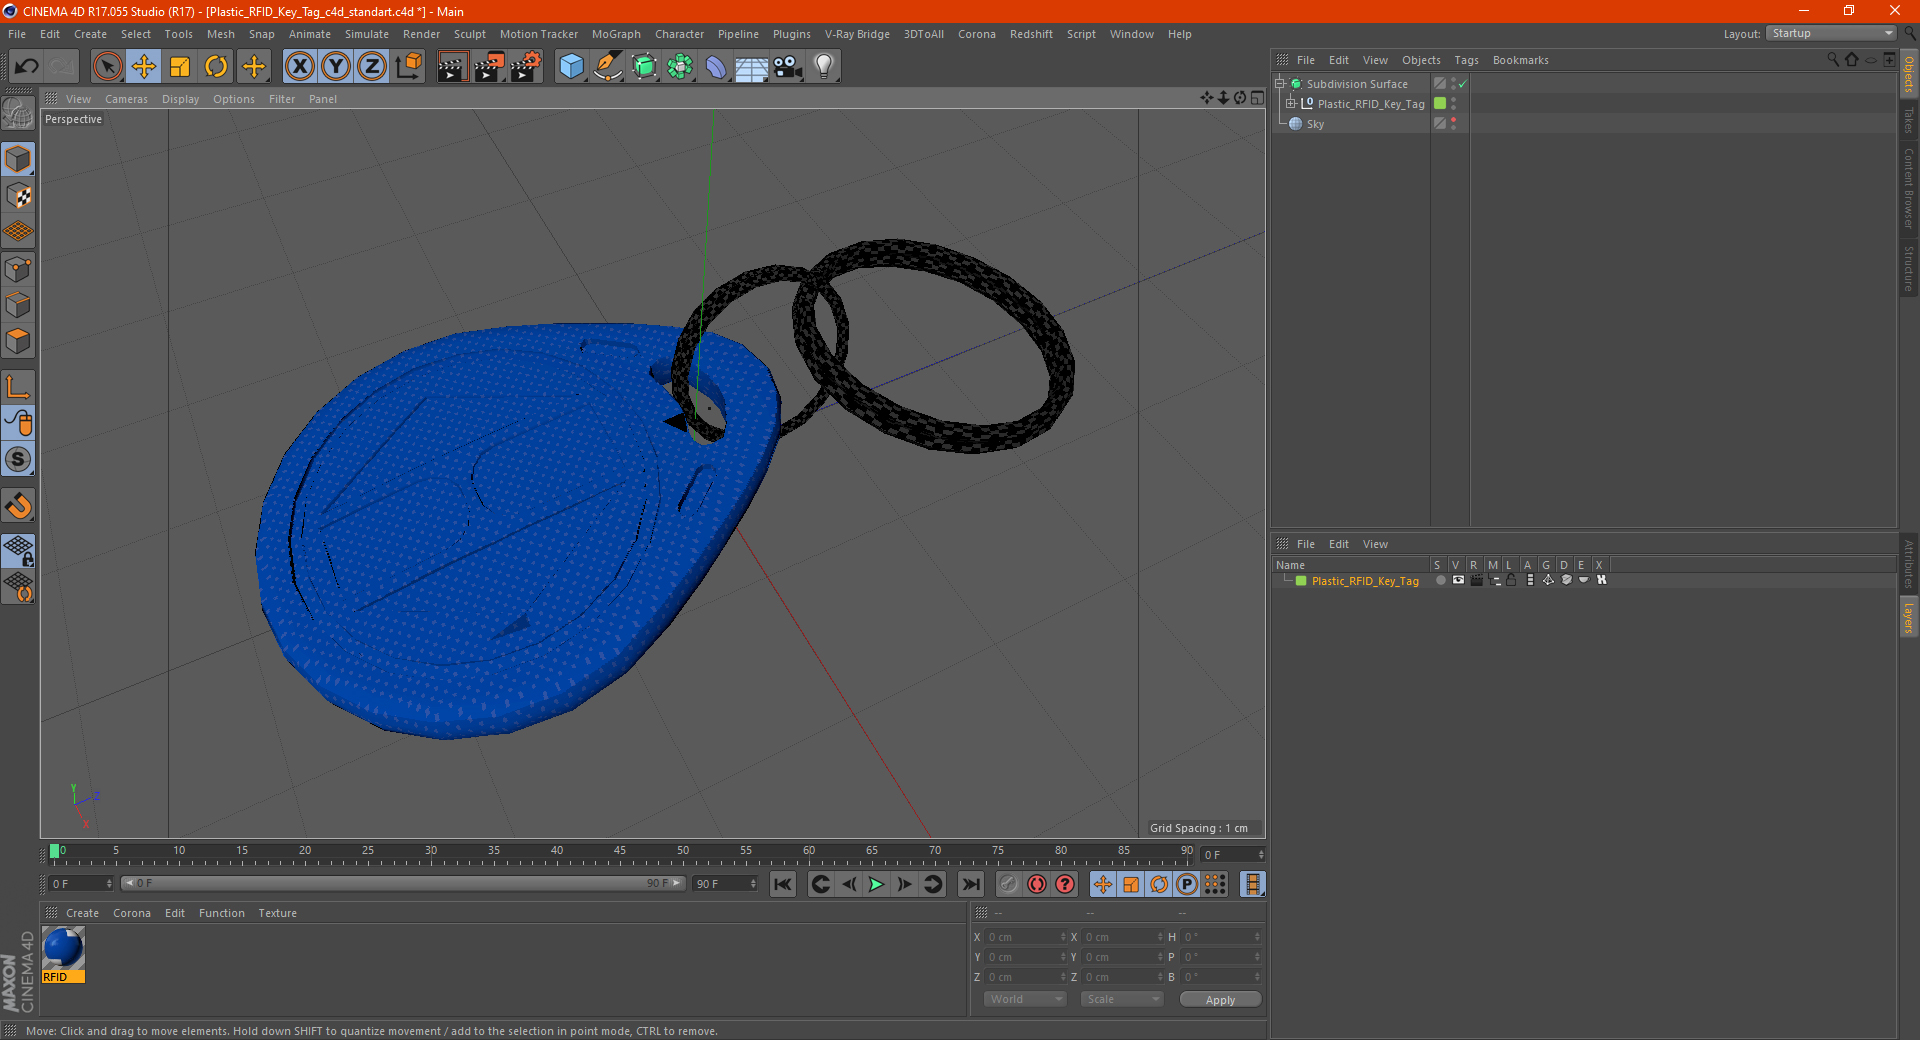Add a camera object icon
The image size is (1920, 1040).
[788, 67]
